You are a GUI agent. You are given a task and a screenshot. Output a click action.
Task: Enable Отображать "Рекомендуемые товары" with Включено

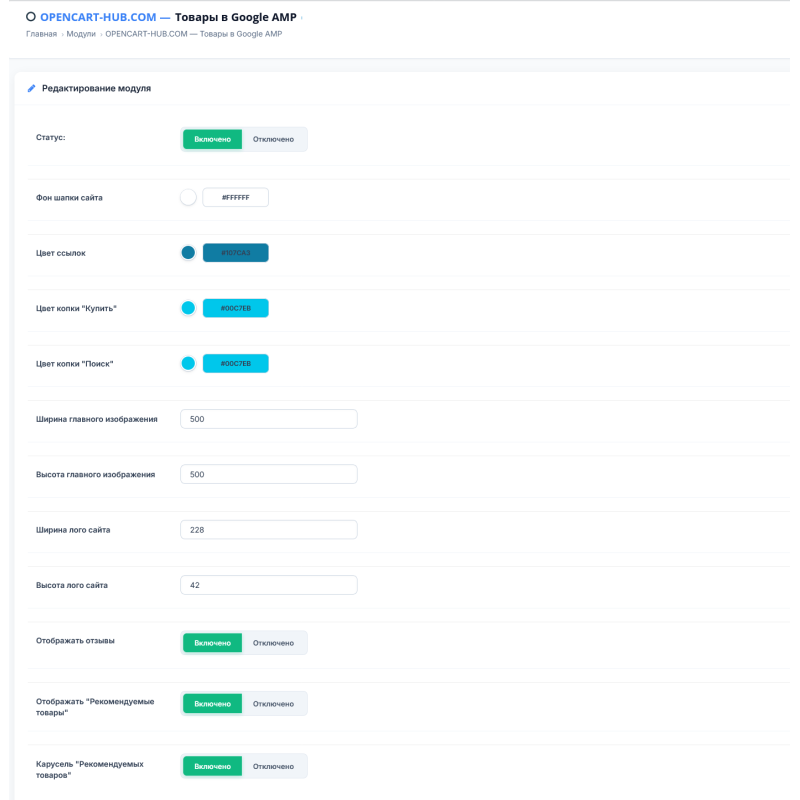(212, 704)
